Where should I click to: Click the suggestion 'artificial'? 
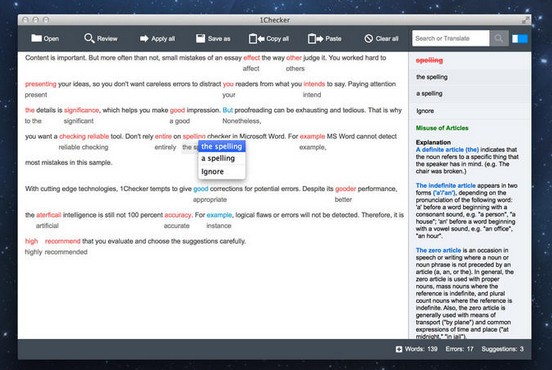(47, 226)
